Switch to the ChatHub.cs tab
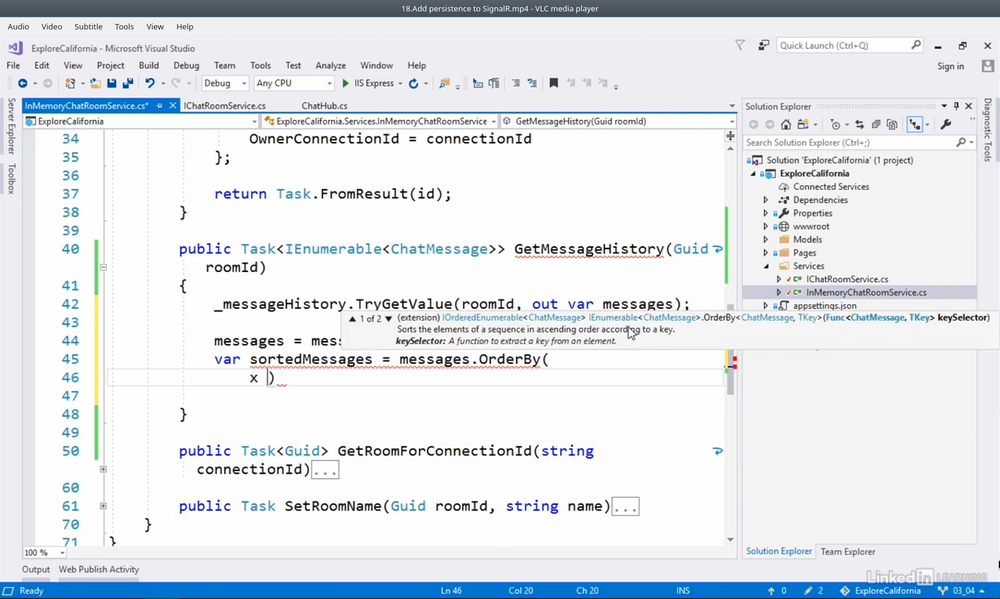1000x599 pixels. tap(324, 106)
